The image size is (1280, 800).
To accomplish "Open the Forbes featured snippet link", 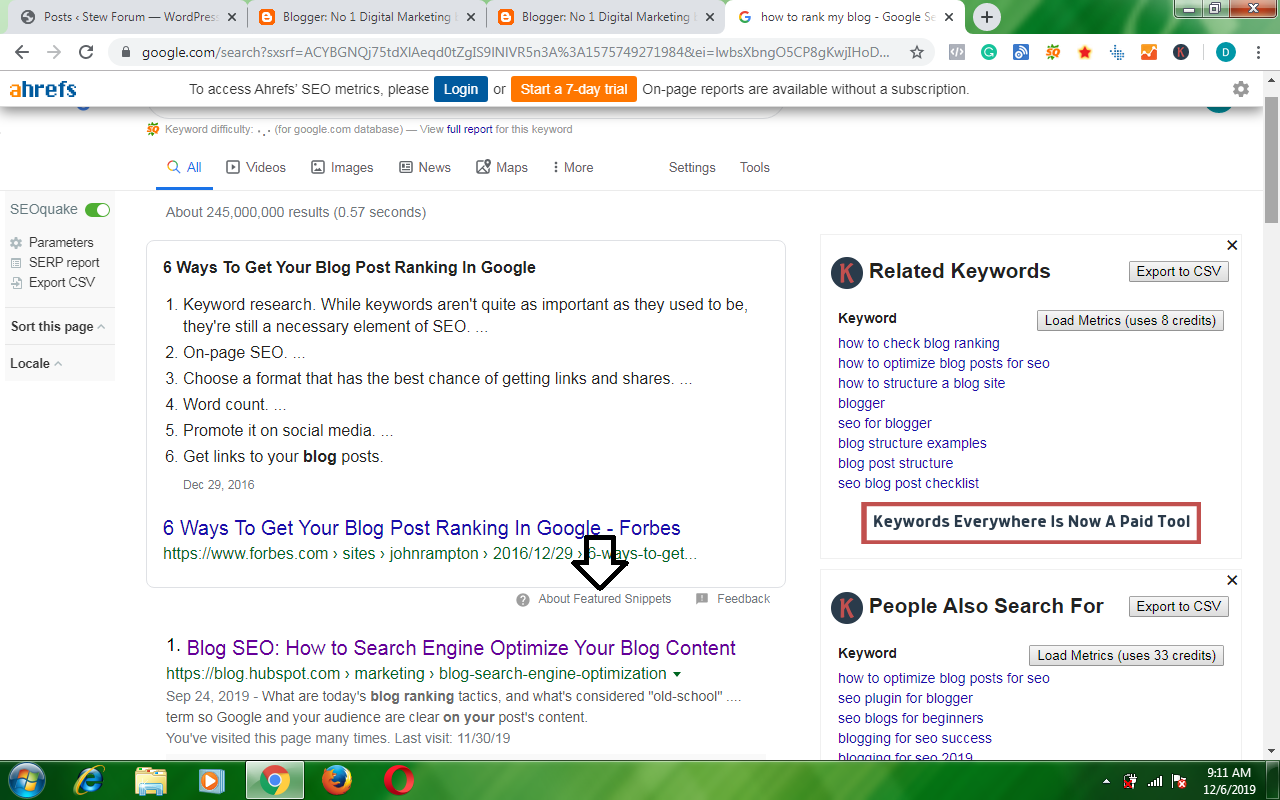I will (421, 528).
